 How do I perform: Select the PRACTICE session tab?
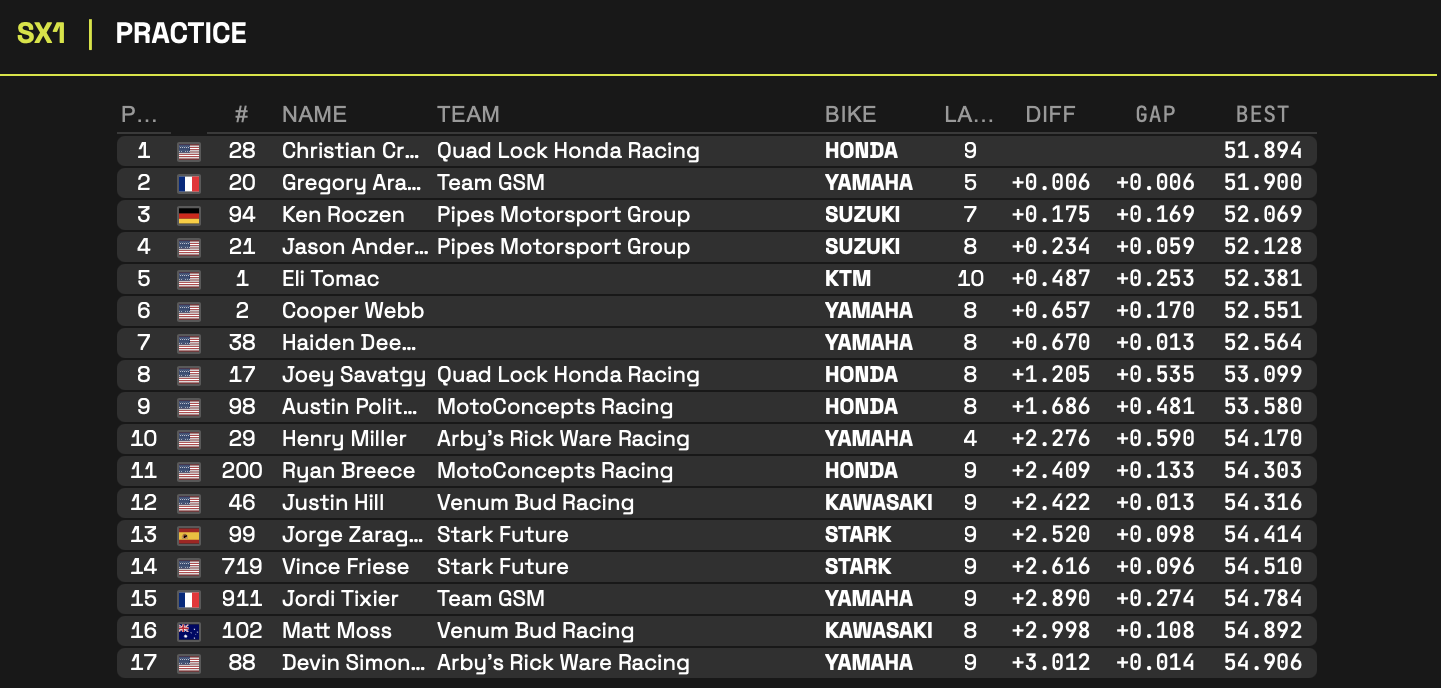click(181, 33)
